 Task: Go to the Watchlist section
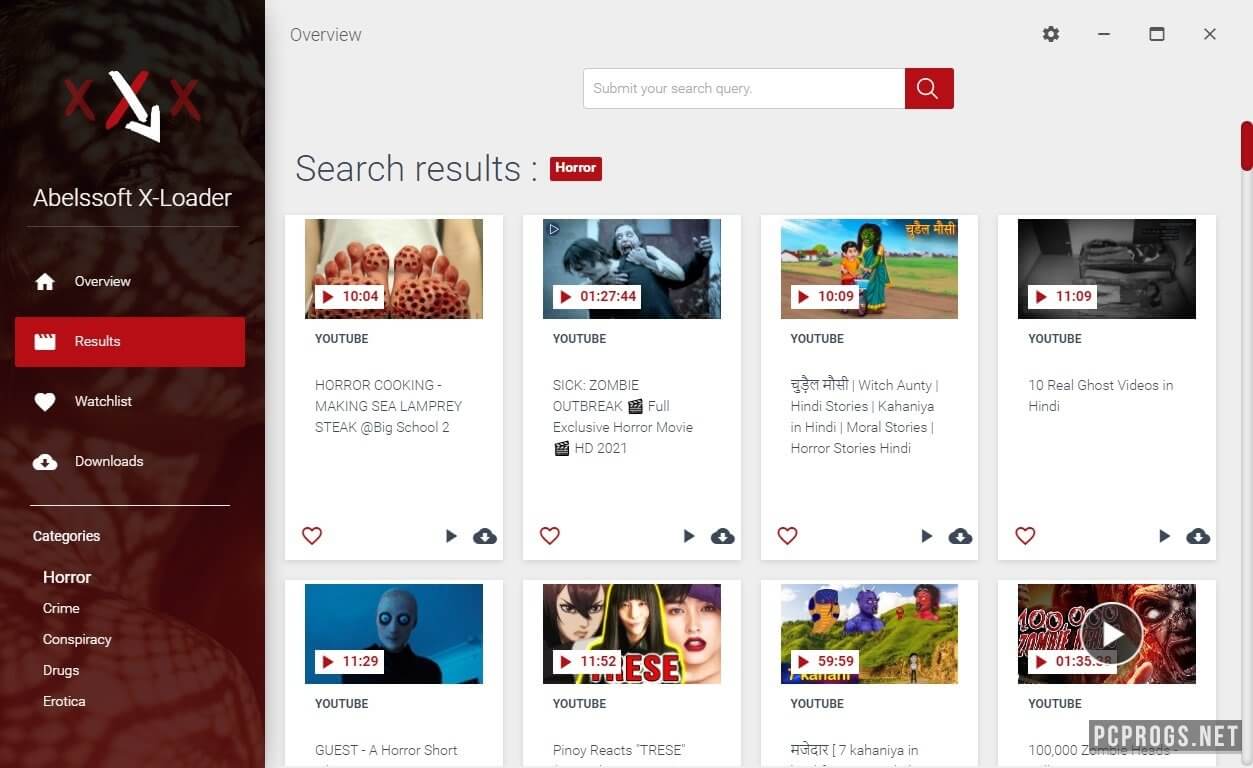(x=103, y=401)
